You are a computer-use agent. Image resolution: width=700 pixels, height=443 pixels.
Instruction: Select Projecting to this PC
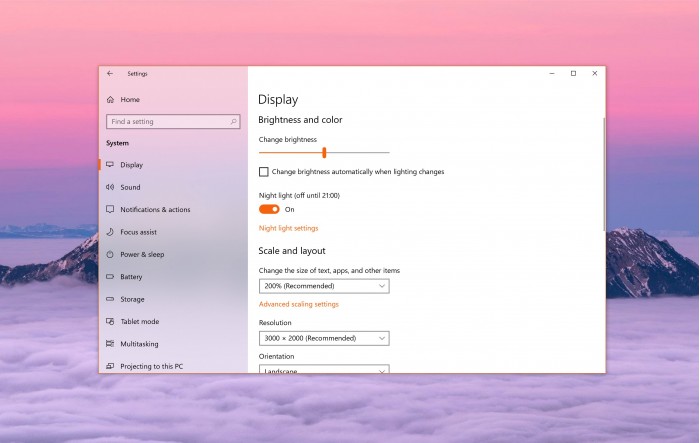pos(151,366)
